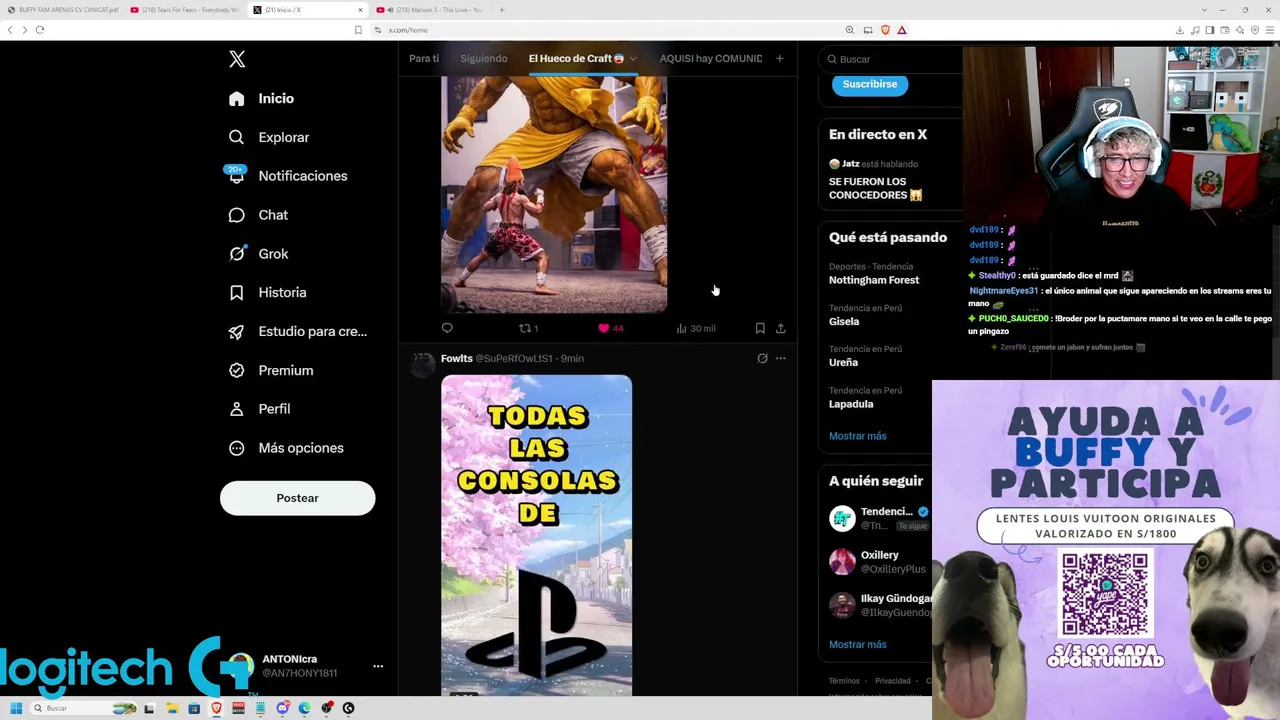1280x720 pixels.
Task: Expand El Hueco de Craft tab dropdown
Action: pyautogui.click(x=633, y=58)
